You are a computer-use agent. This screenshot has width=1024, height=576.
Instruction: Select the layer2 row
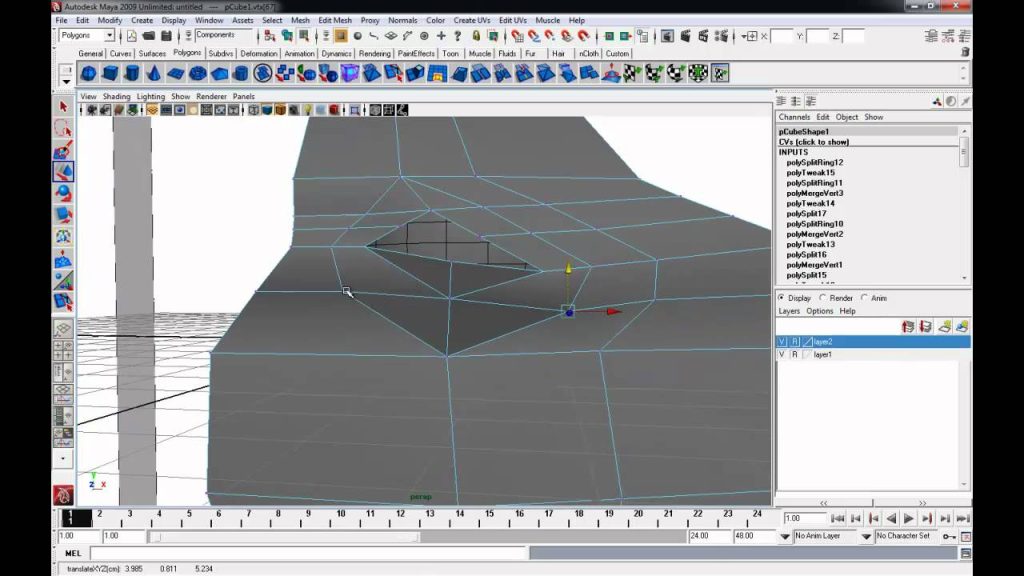(872, 342)
